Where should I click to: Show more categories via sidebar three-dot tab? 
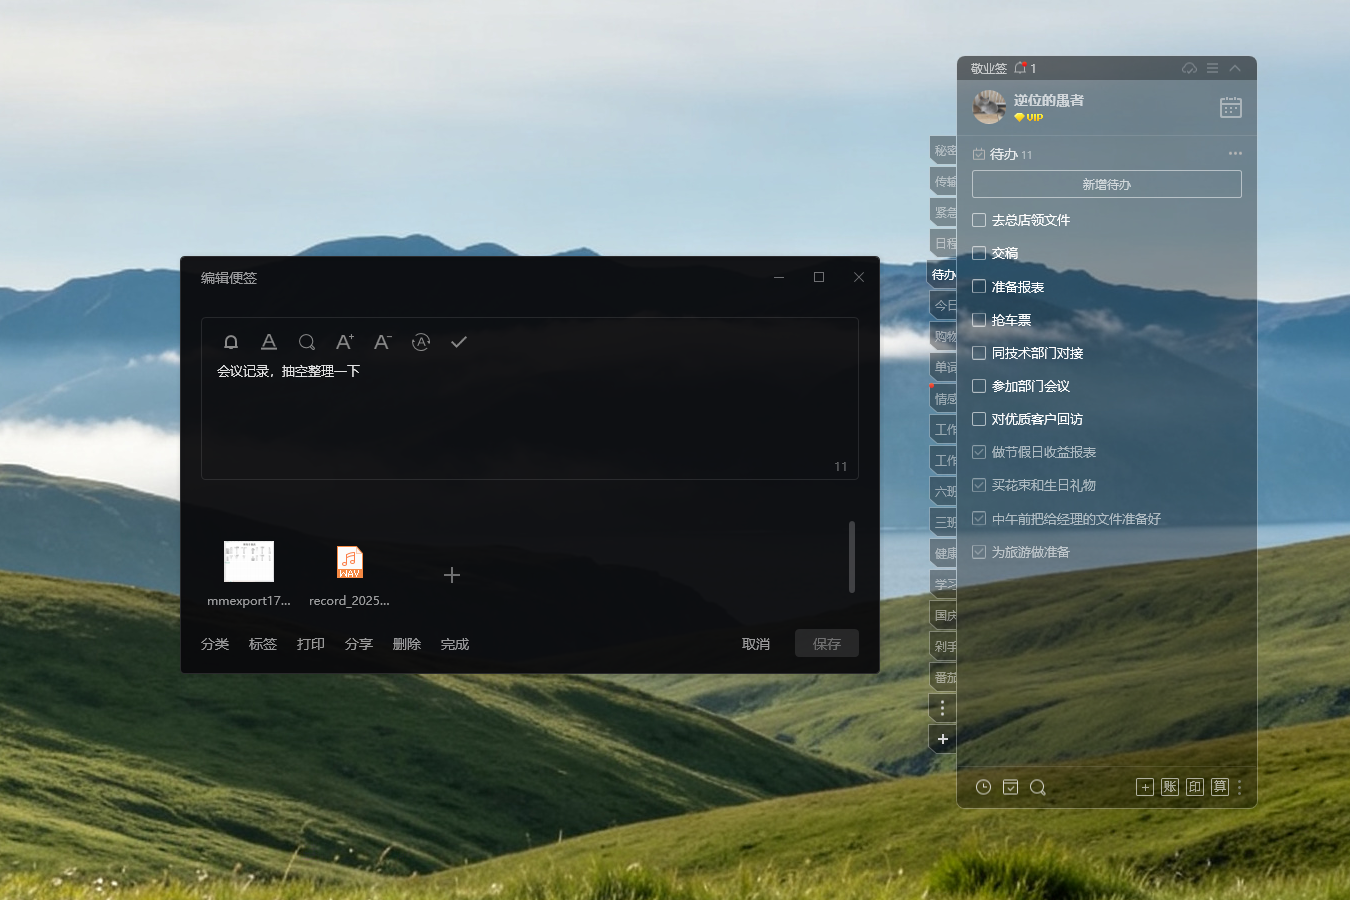[942, 708]
